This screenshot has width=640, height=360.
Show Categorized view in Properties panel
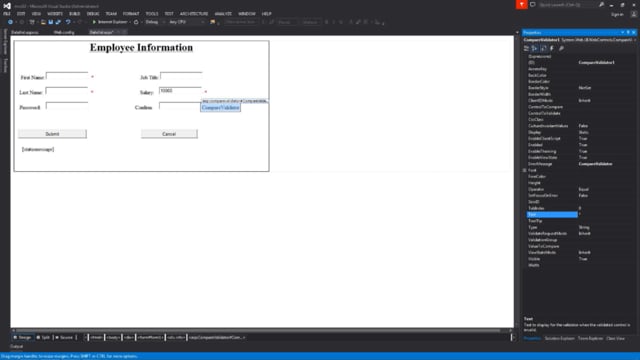pos(527,48)
